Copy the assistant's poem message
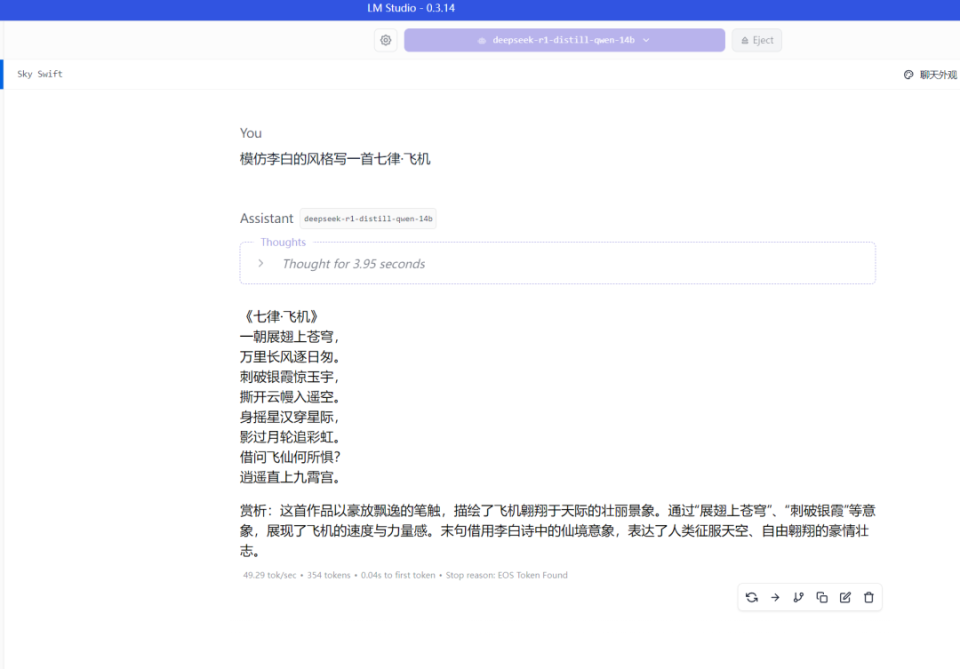Image resolution: width=960 pixels, height=669 pixels. (x=822, y=597)
